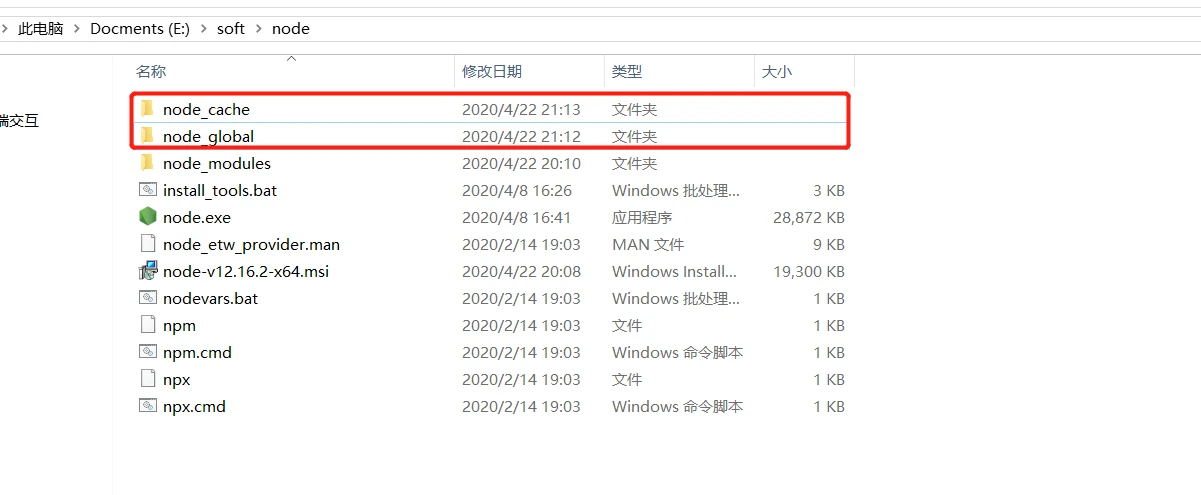Select the npx.cmd file name
1201x495 pixels.
(194, 406)
